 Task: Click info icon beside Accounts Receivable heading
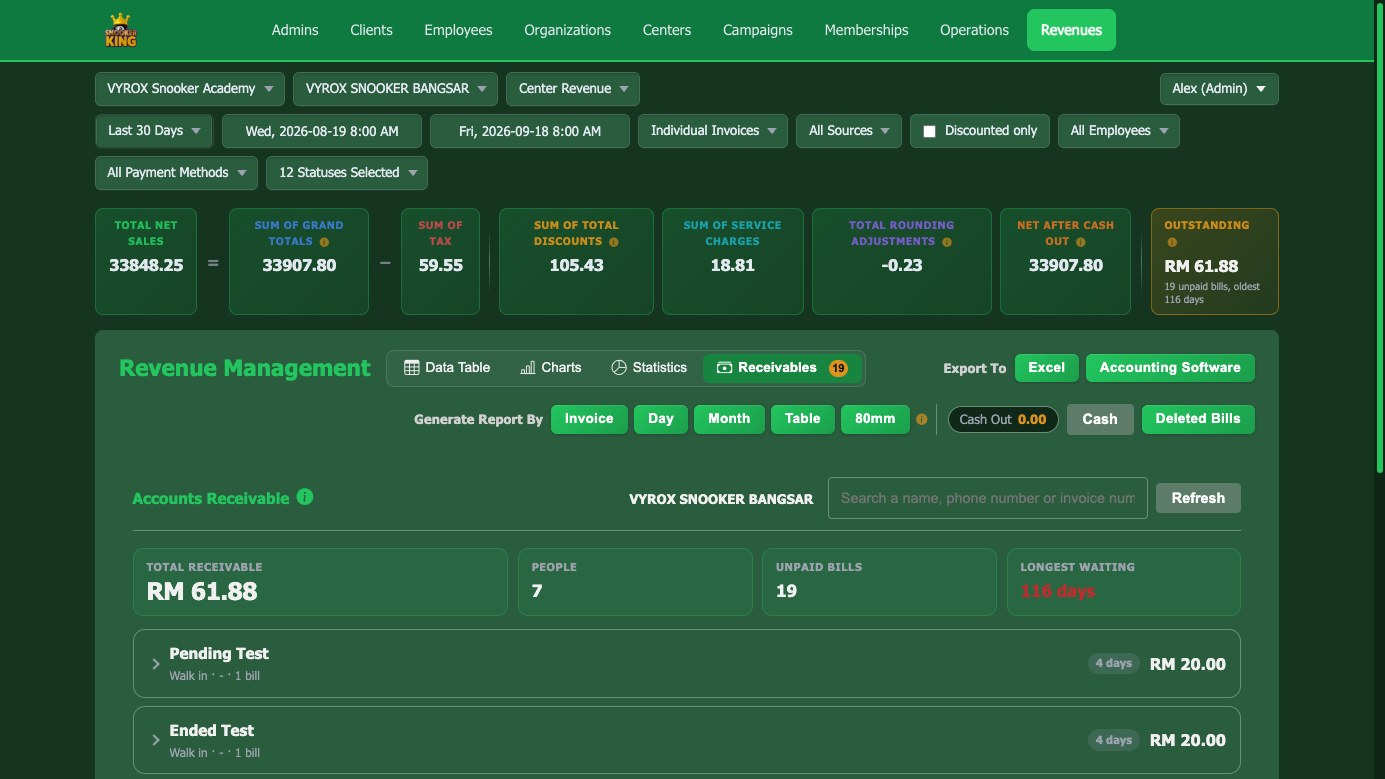click(x=305, y=497)
